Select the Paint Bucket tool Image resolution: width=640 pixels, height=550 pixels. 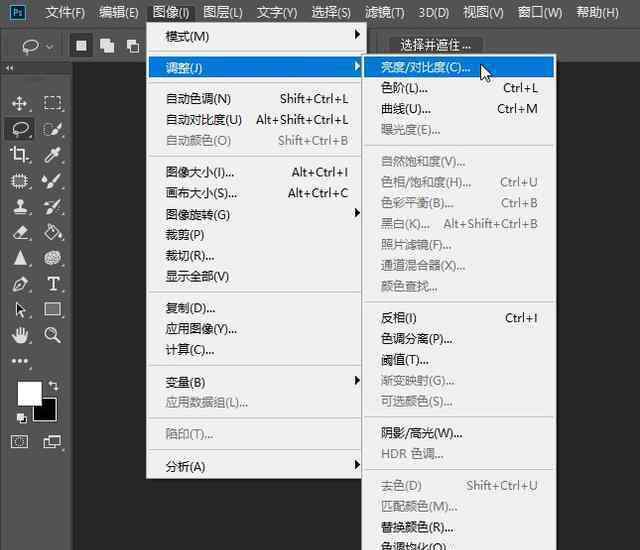pos(53,232)
